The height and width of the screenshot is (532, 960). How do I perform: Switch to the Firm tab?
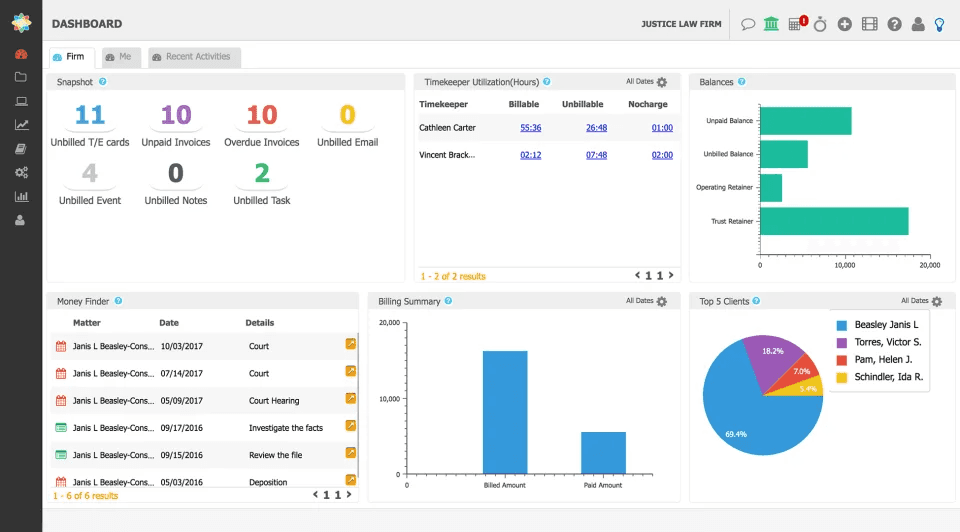72,57
